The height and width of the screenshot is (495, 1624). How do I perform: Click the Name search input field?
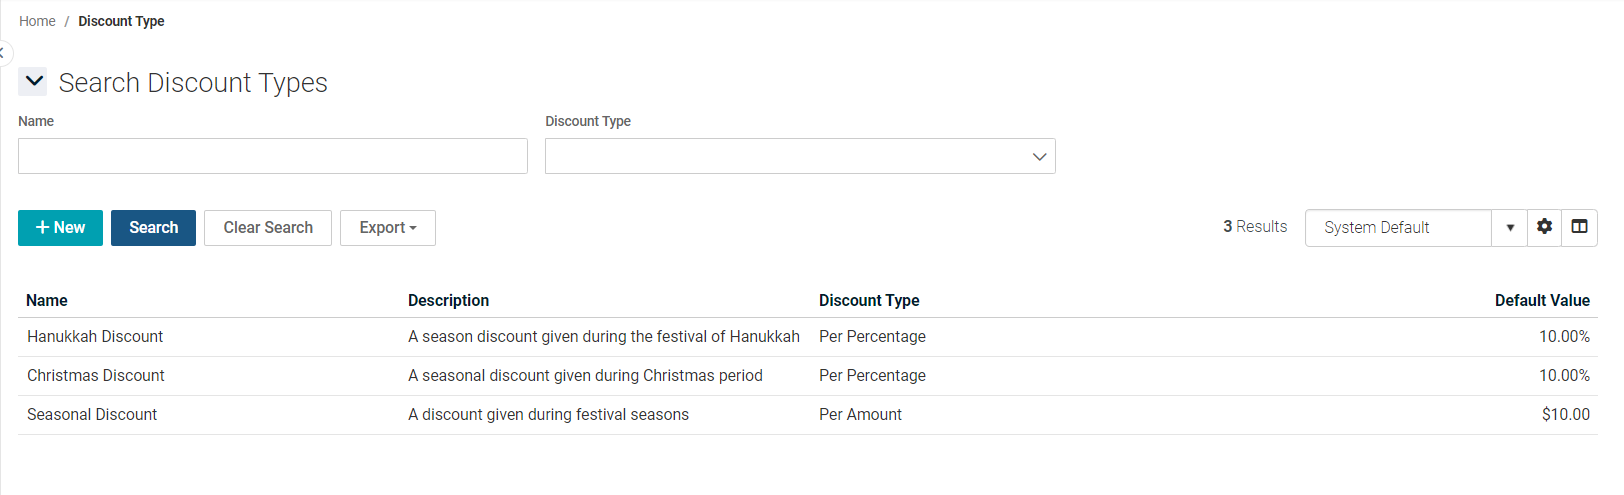[x=272, y=156]
